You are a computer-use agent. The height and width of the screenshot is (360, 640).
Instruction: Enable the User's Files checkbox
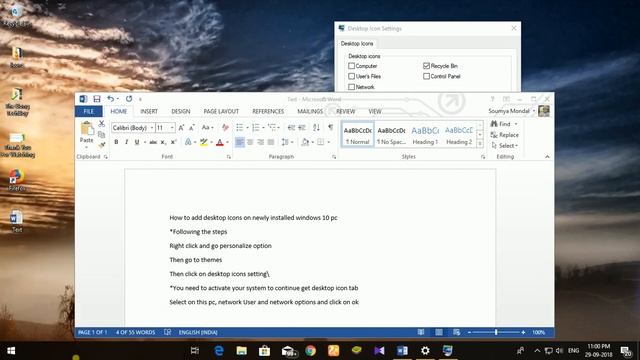[351, 76]
